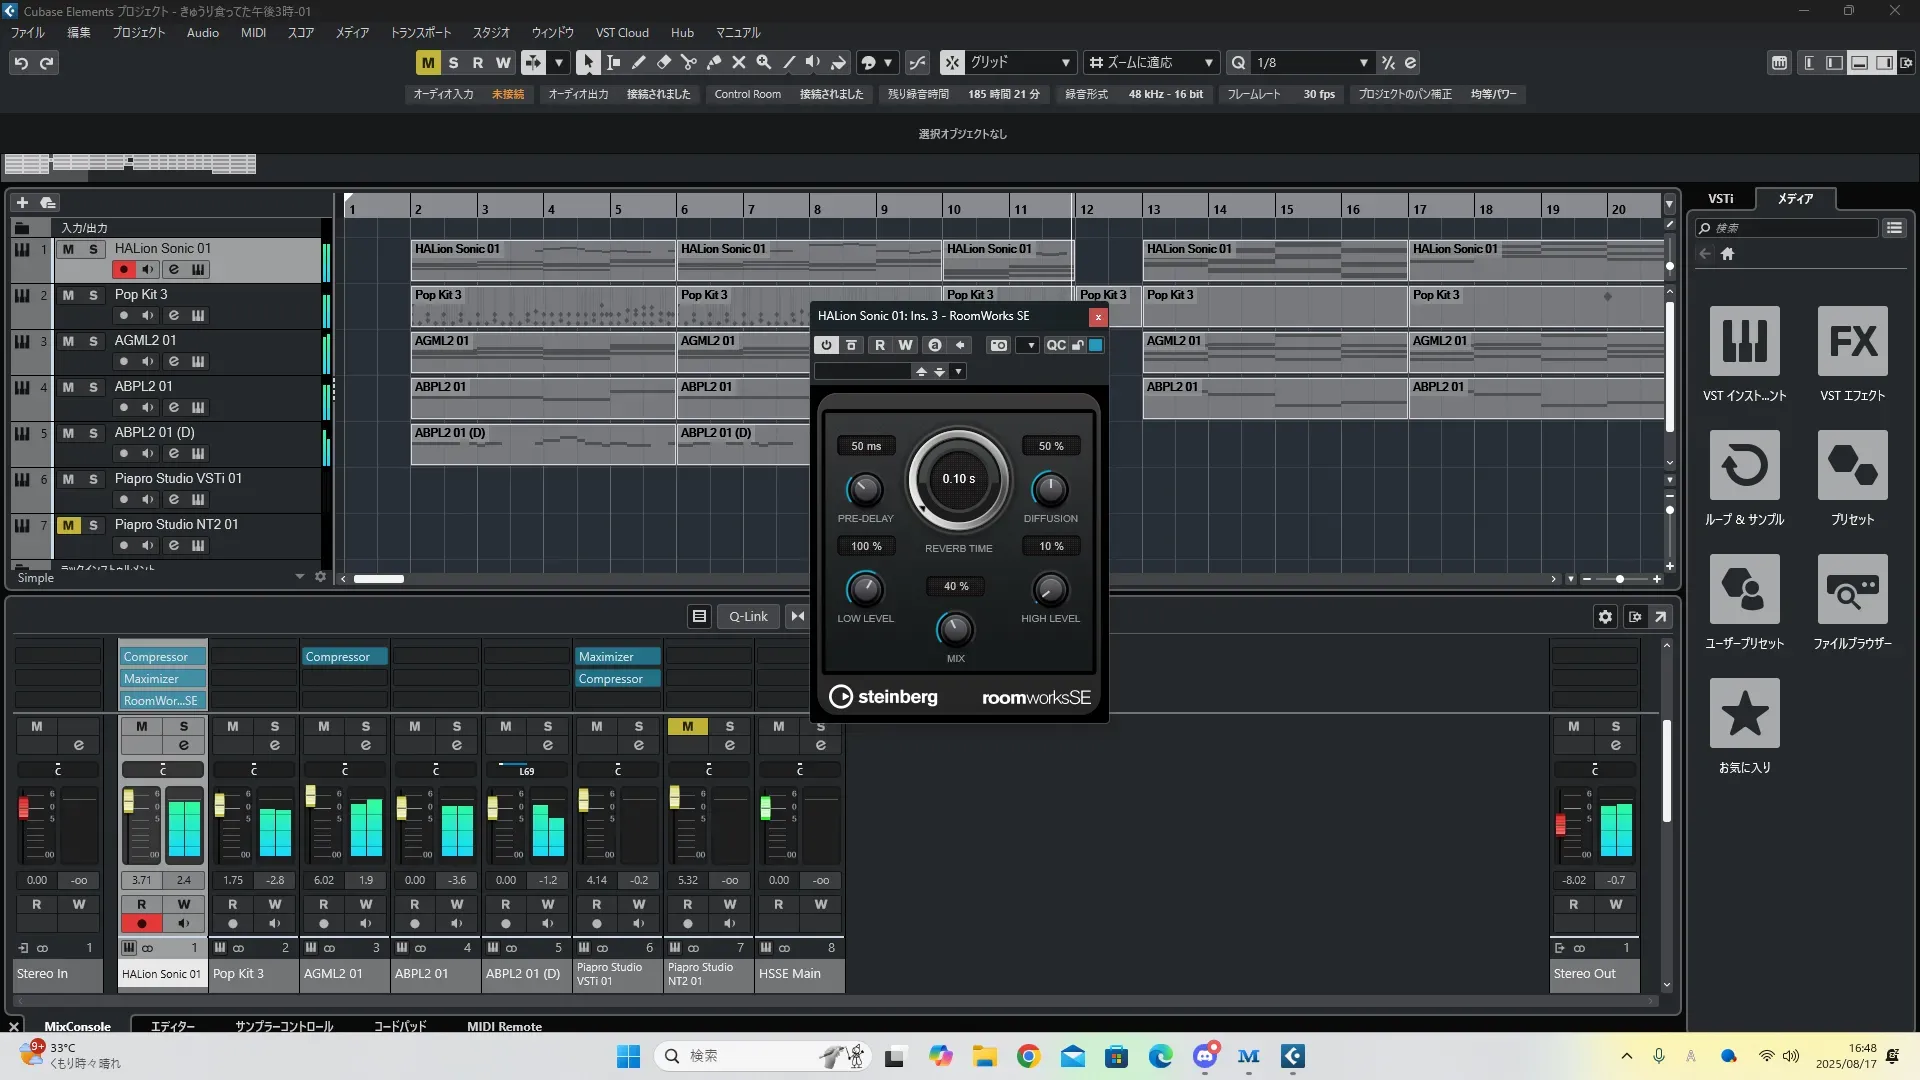Select the Erase tool
The height and width of the screenshot is (1080, 1920).
tap(664, 62)
